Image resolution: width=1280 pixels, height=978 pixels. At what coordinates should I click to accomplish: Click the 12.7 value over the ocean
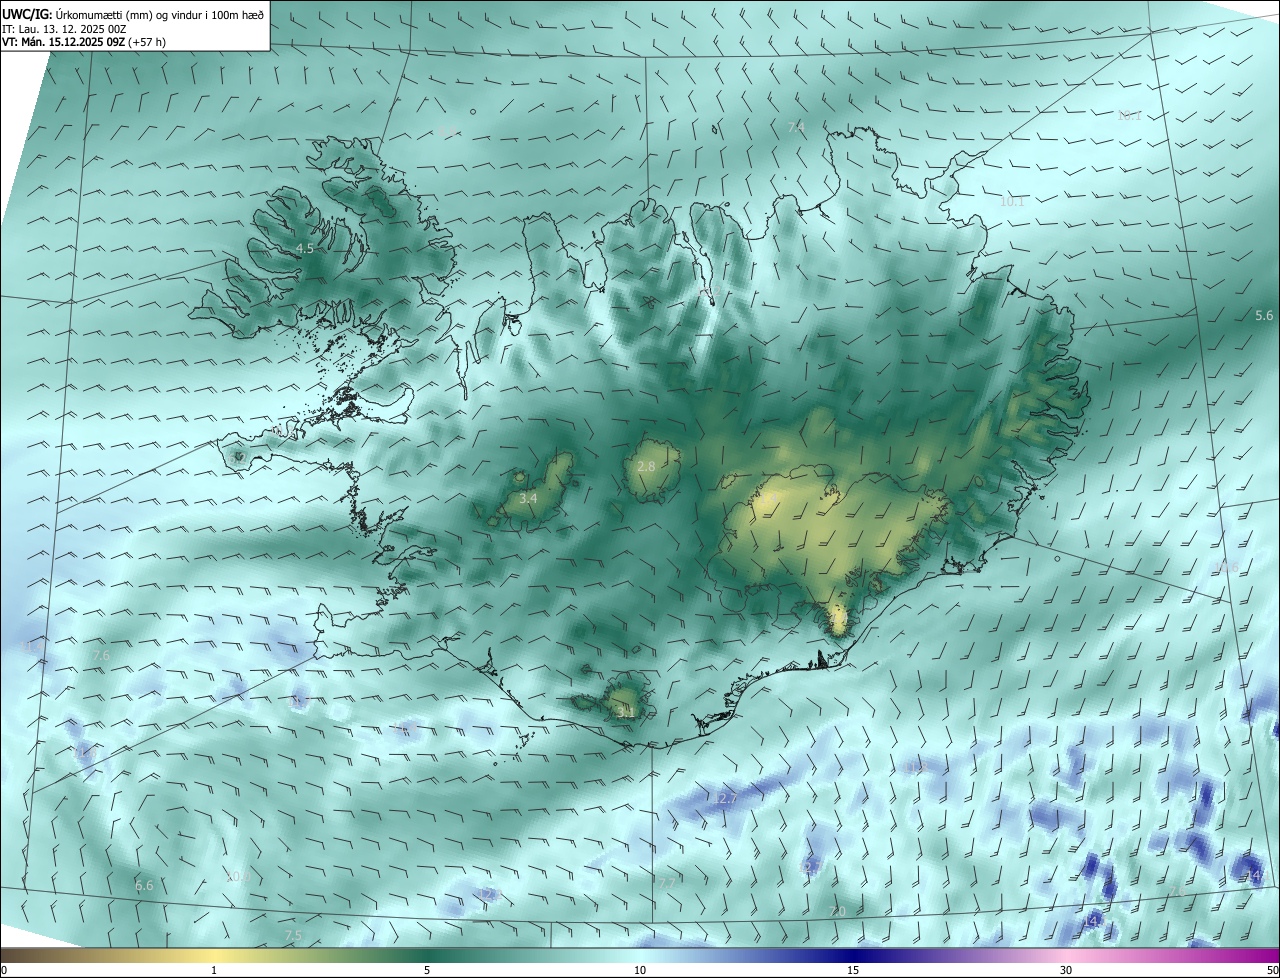click(725, 799)
